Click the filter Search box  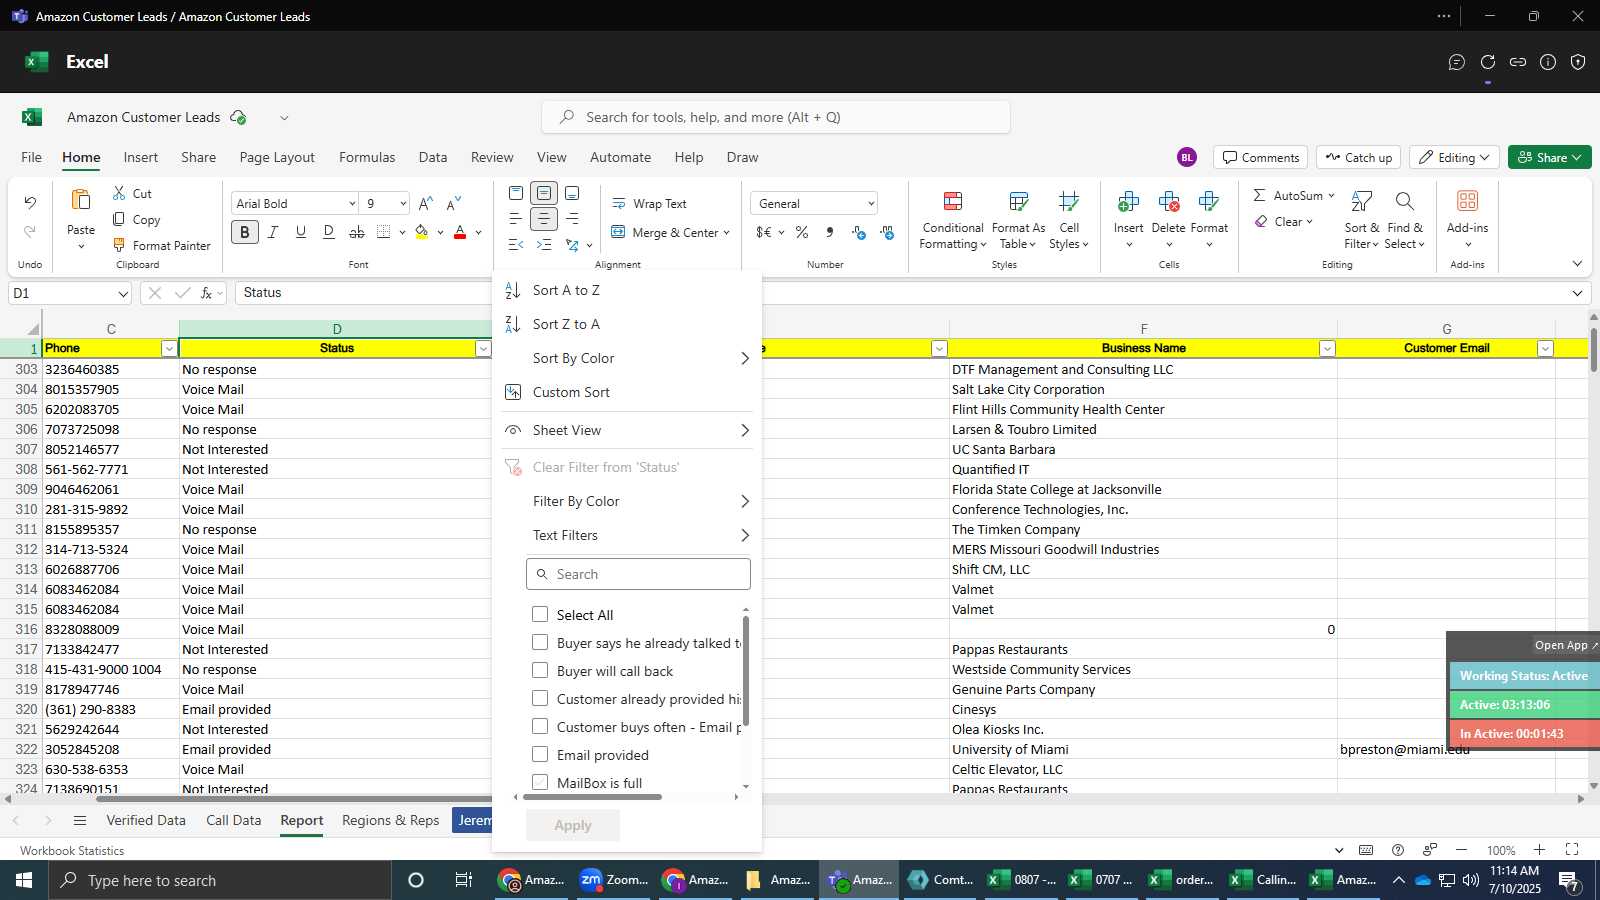(638, 574)
